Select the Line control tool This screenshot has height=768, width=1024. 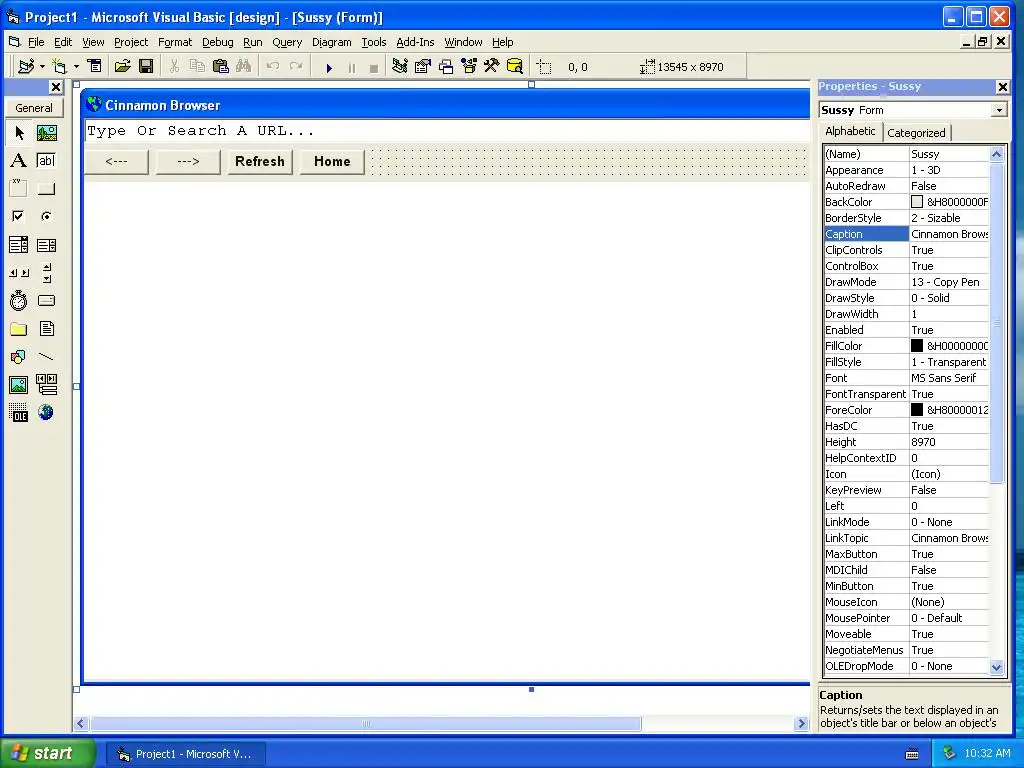tap(46, 357)
